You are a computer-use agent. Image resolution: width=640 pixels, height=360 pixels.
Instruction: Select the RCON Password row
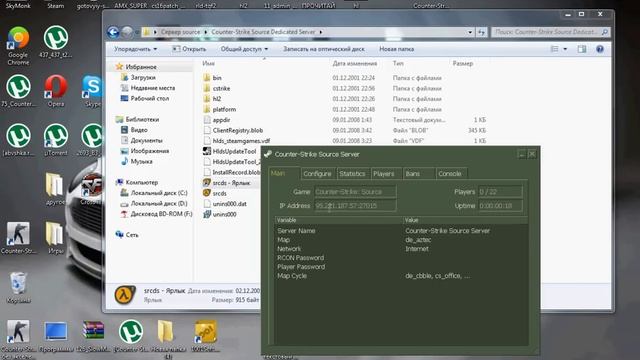[401, 258]
